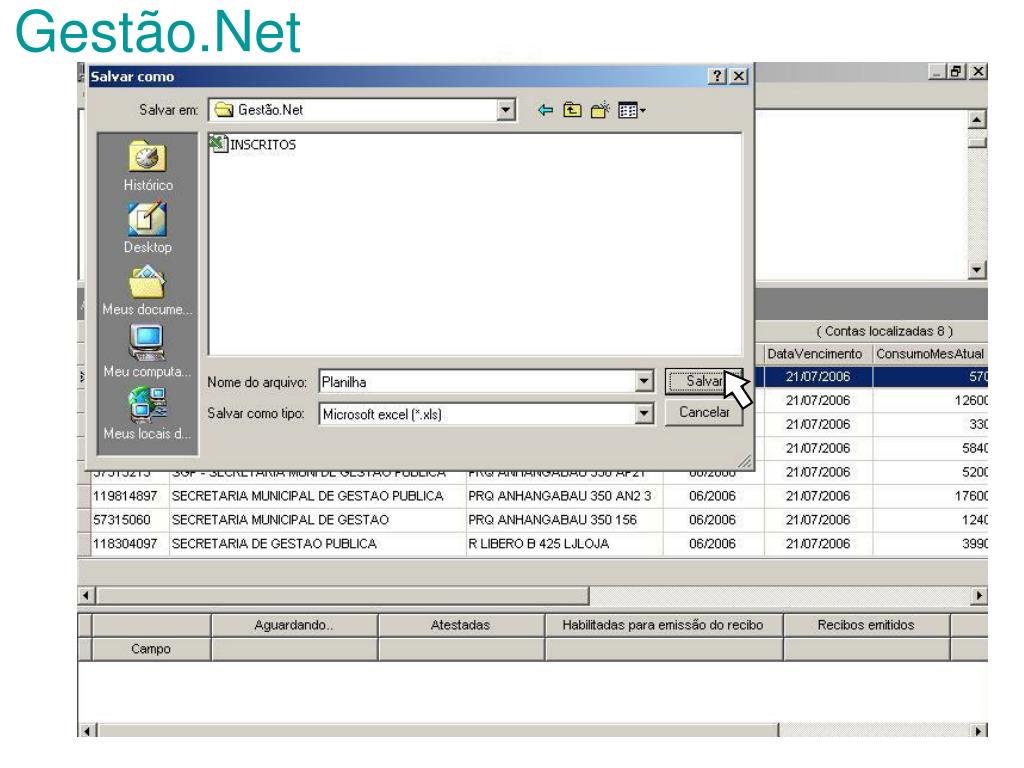Click the Recibos emitidos column header
1024x768 pixels.
[x=866, y=625]
